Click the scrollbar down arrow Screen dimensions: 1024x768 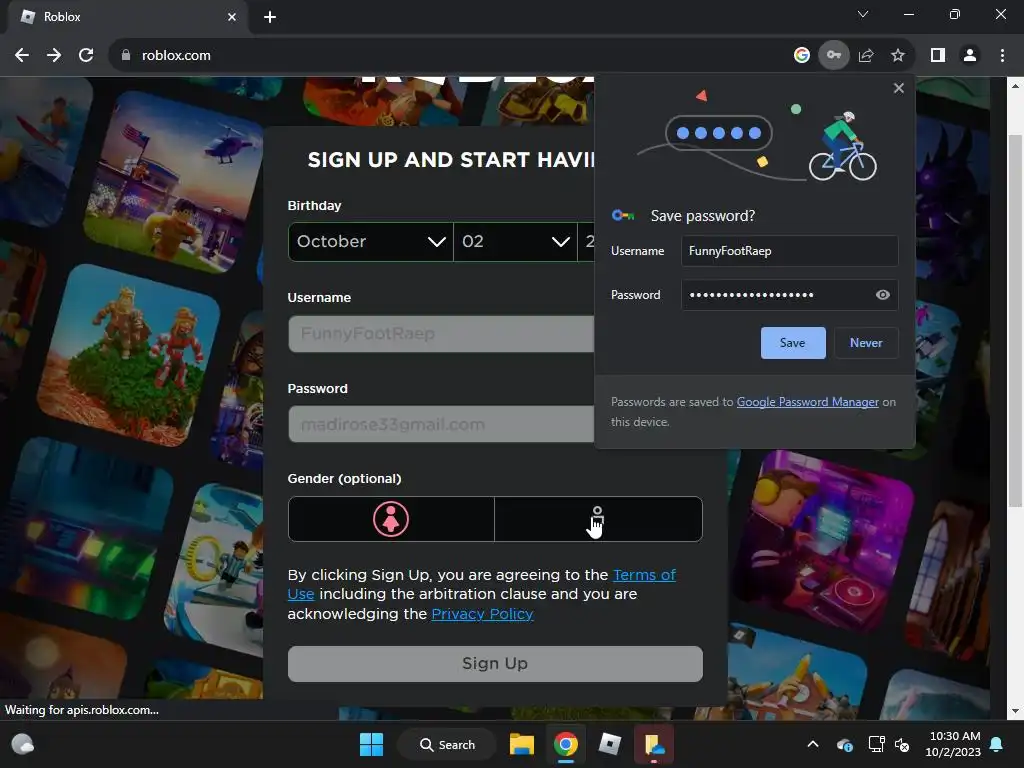pyautogui.click(x=1014, y=712)
